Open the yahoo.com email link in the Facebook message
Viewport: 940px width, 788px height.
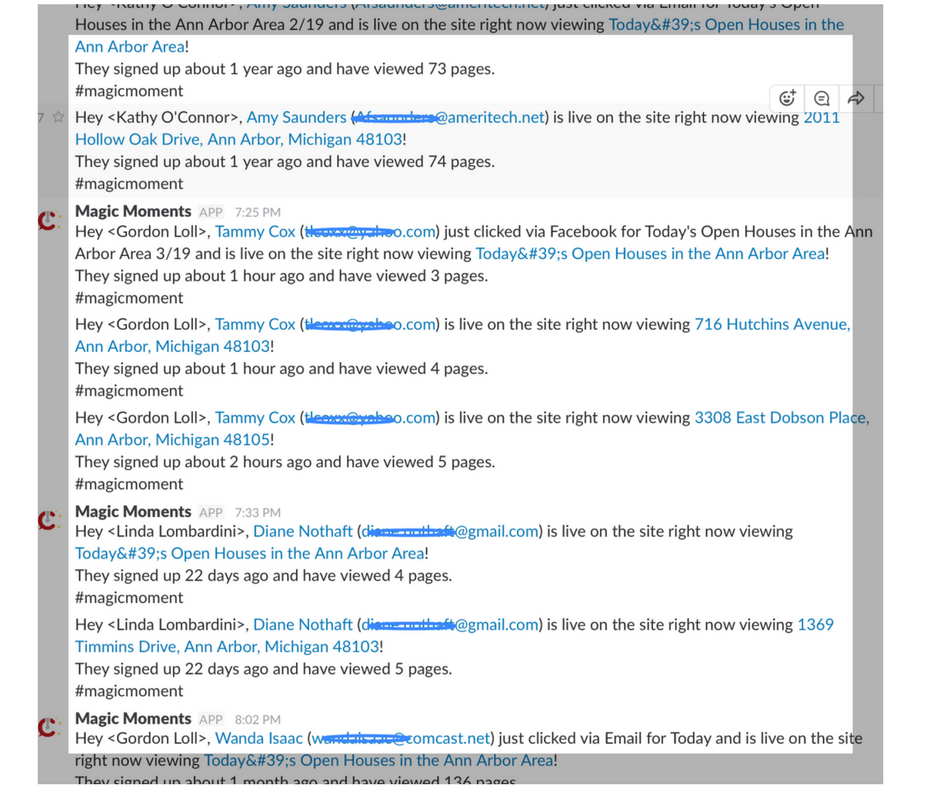point(370,231)
